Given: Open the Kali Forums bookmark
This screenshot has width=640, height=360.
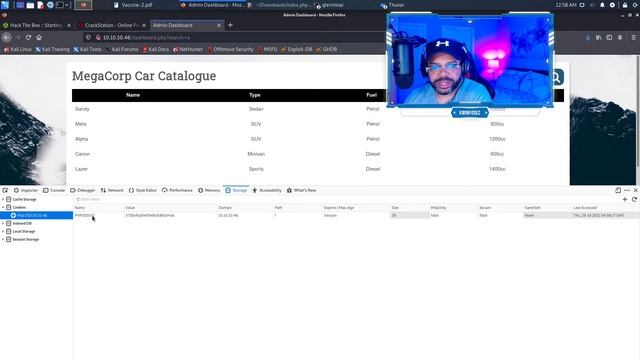Looking at the screenshot, I should (122, 49).
